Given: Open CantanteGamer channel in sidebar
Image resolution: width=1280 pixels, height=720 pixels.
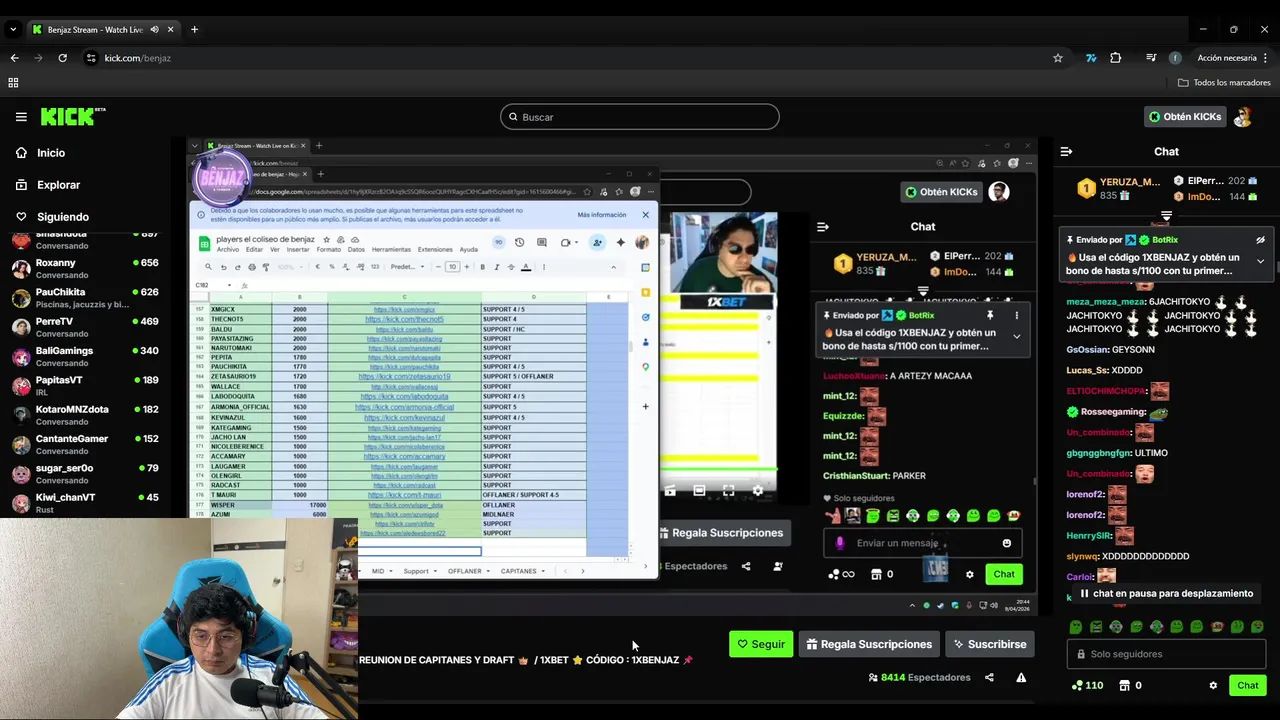Looking at the screenshot, I should (x=86, y=444).
